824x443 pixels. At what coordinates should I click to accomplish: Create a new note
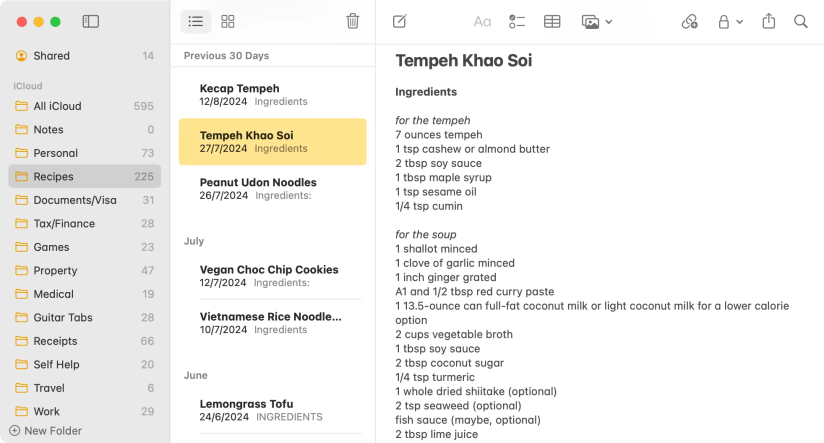point(400,21)
